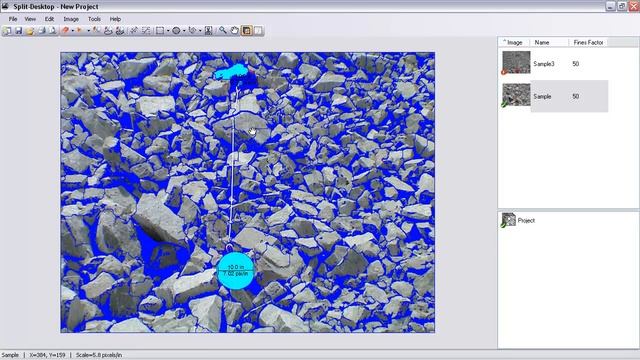Open the Edit menu

tap(49, 19)
